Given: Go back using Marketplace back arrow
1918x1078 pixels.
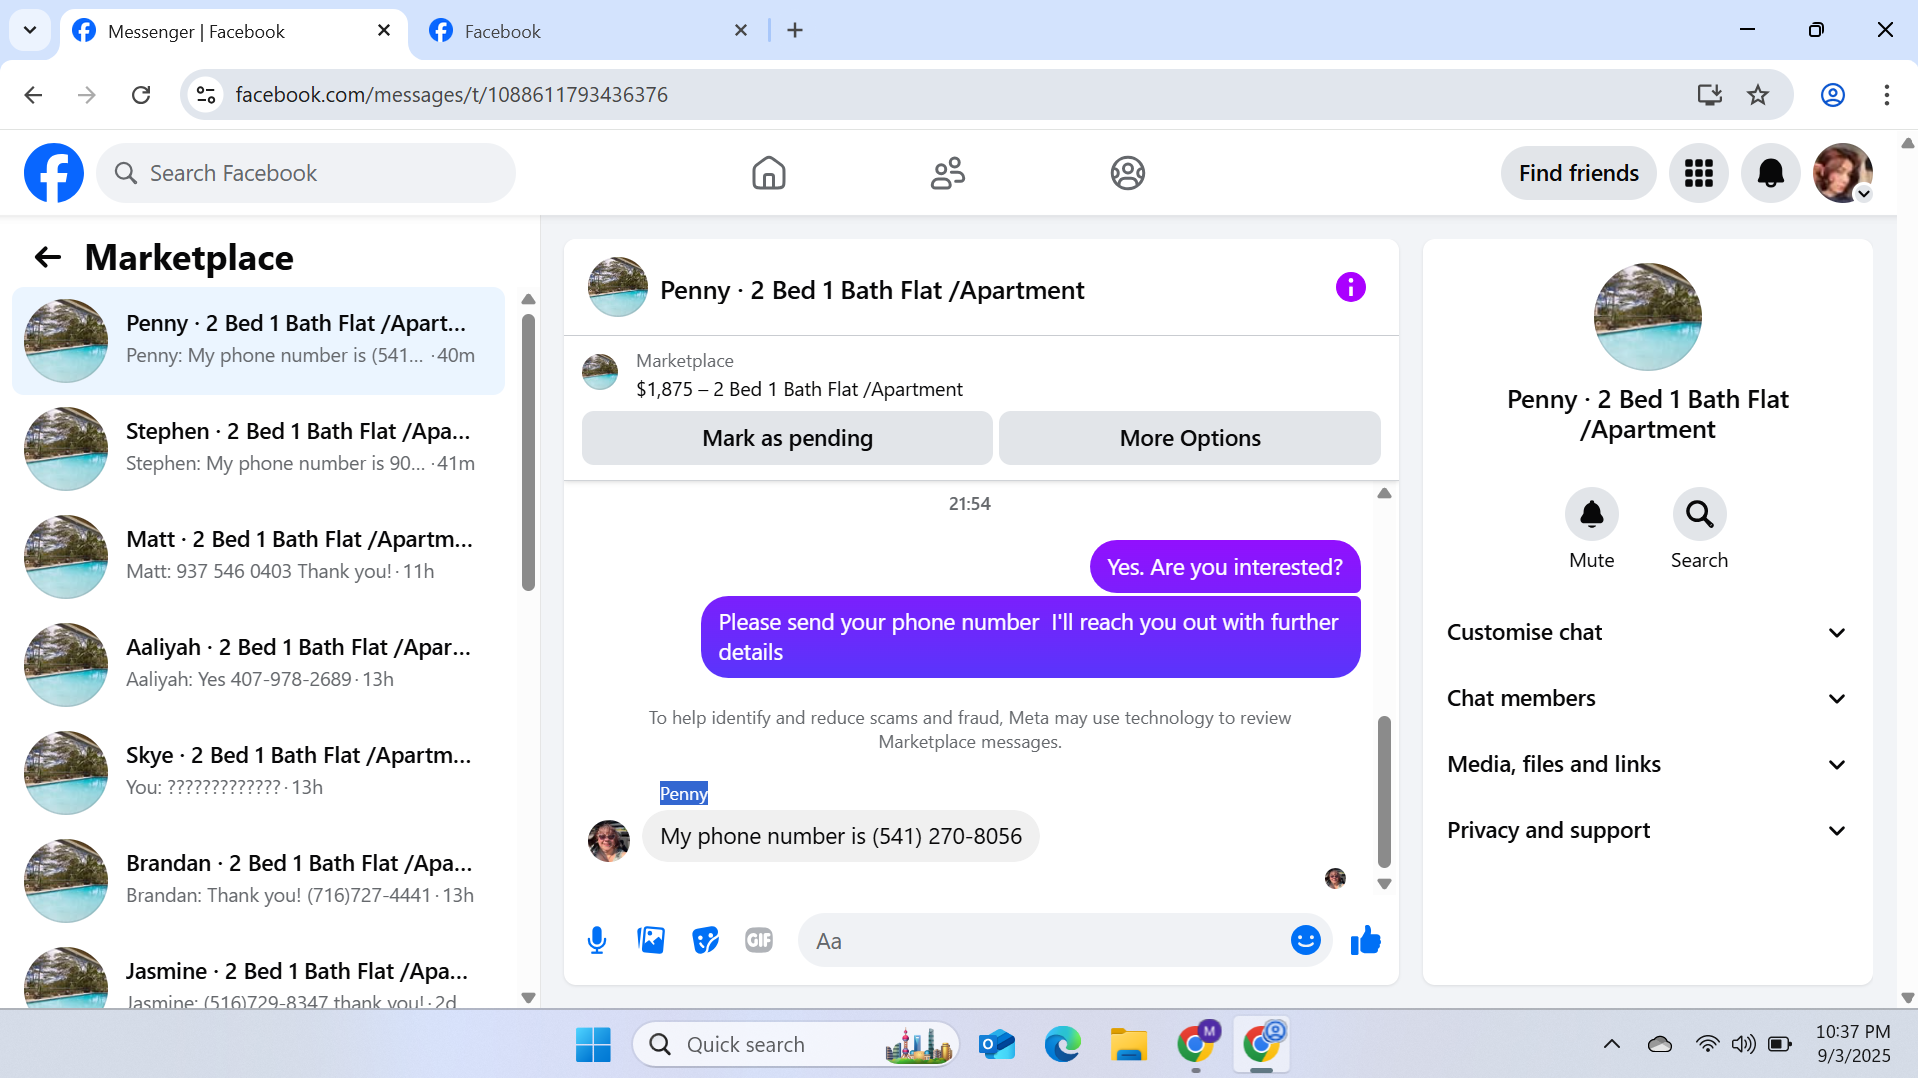Looking at the screenshot, I should click(x=48, y=258).
